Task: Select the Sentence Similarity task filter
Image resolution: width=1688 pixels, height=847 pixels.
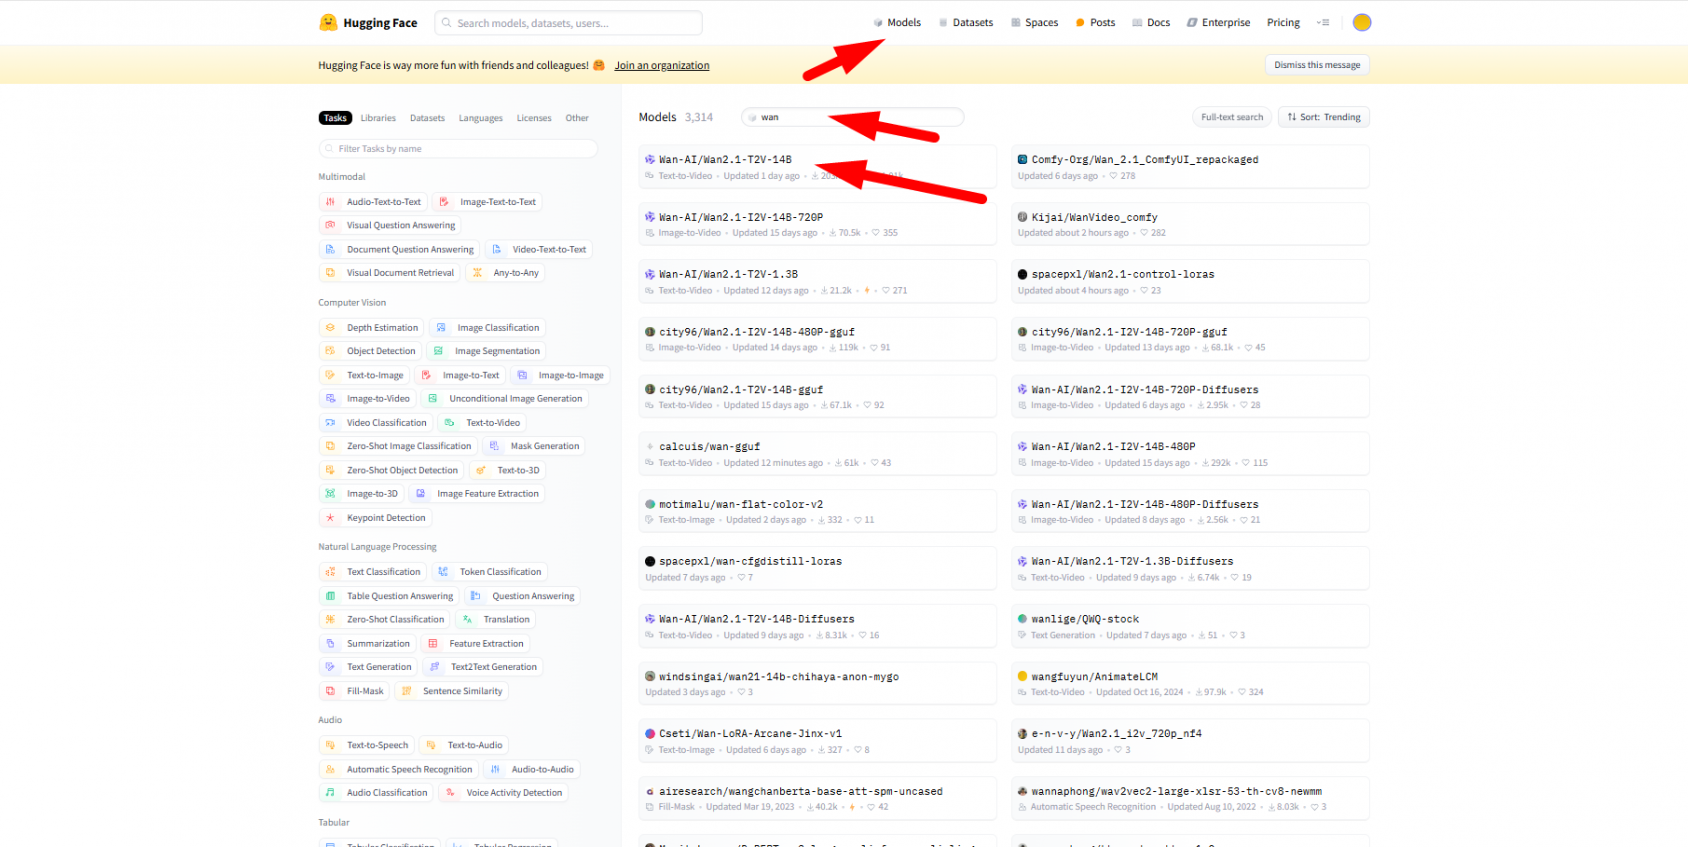Action: pyautogui.click(x=451, y=691)
